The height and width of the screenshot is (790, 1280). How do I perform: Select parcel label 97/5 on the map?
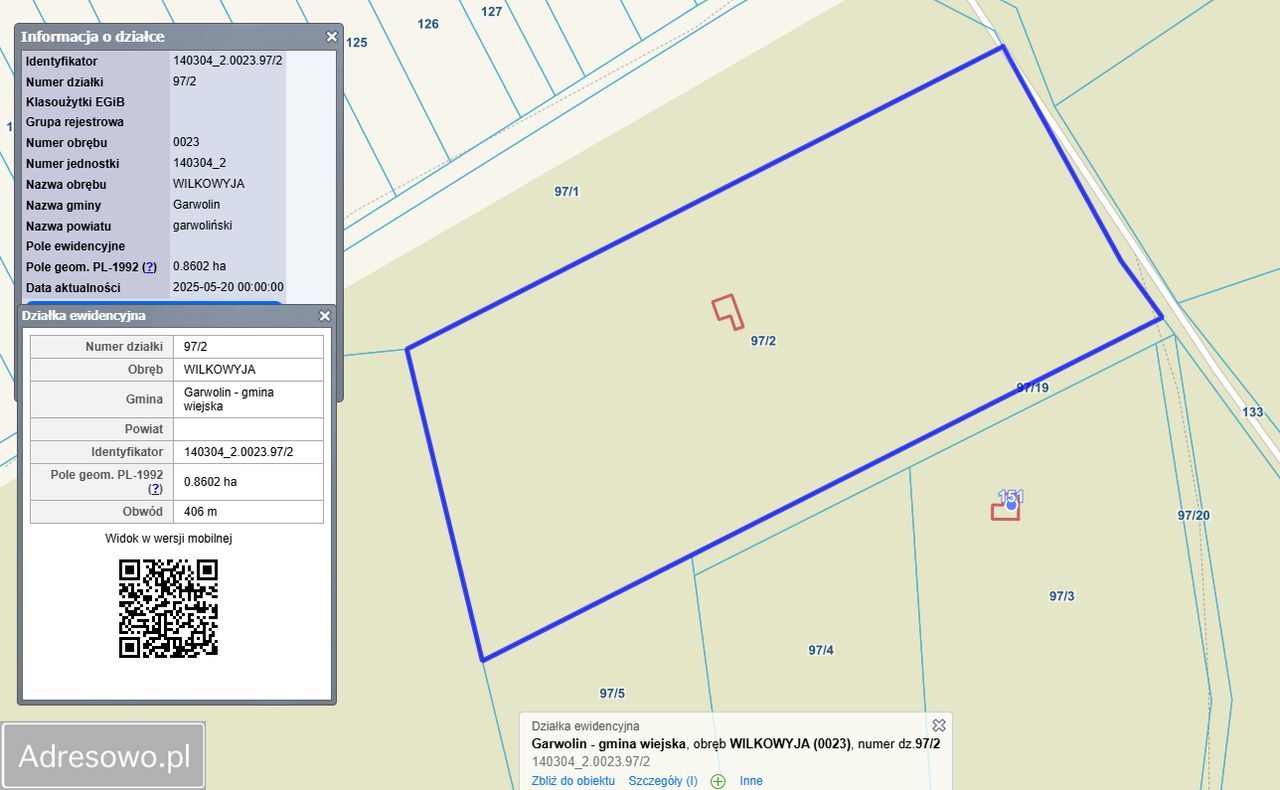coord(612,693)
